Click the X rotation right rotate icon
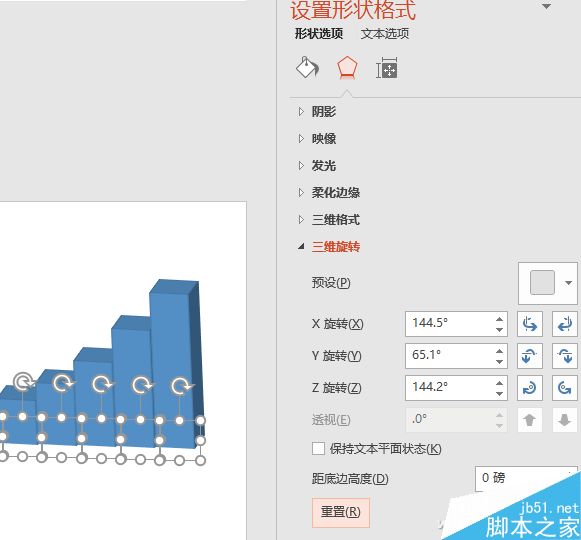This screenshot has height=540, width=581. coord(564,324)
